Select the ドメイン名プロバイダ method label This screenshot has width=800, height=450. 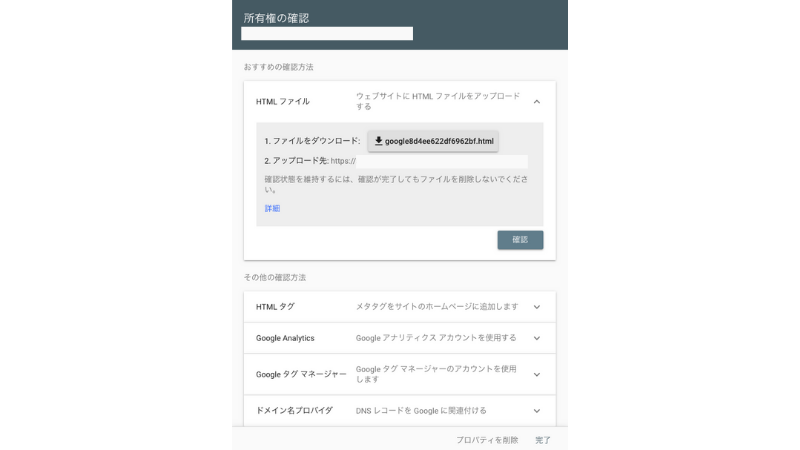294,411
